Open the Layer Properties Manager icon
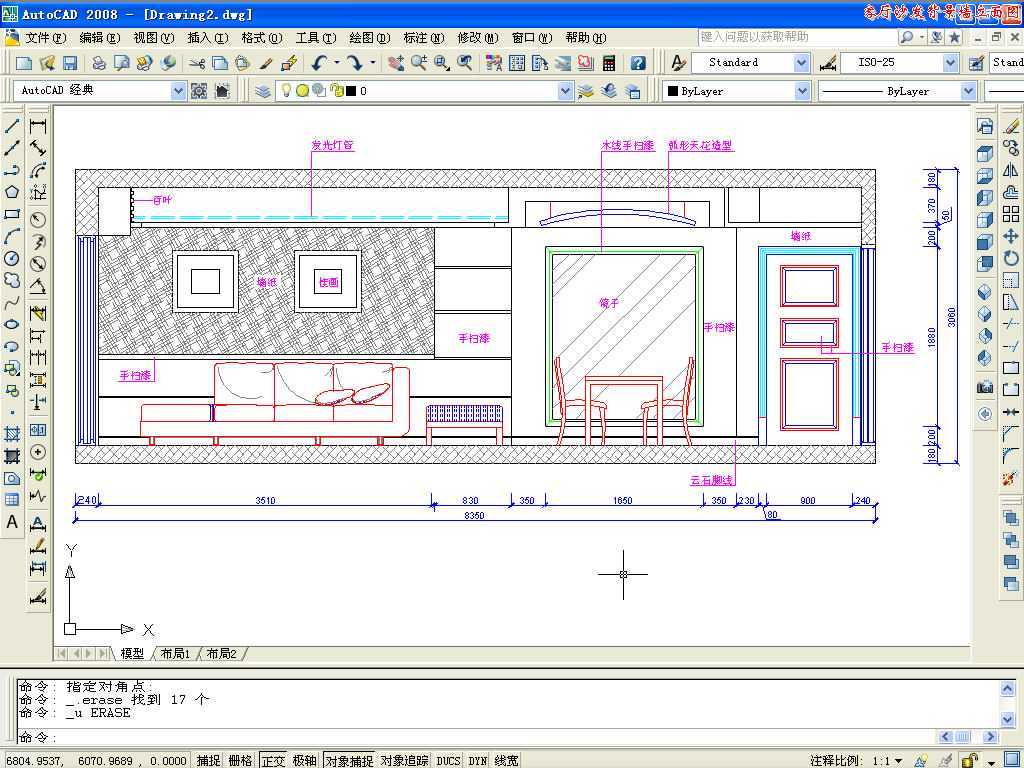Screen dimensions: 1024x768 click(263, 91)
